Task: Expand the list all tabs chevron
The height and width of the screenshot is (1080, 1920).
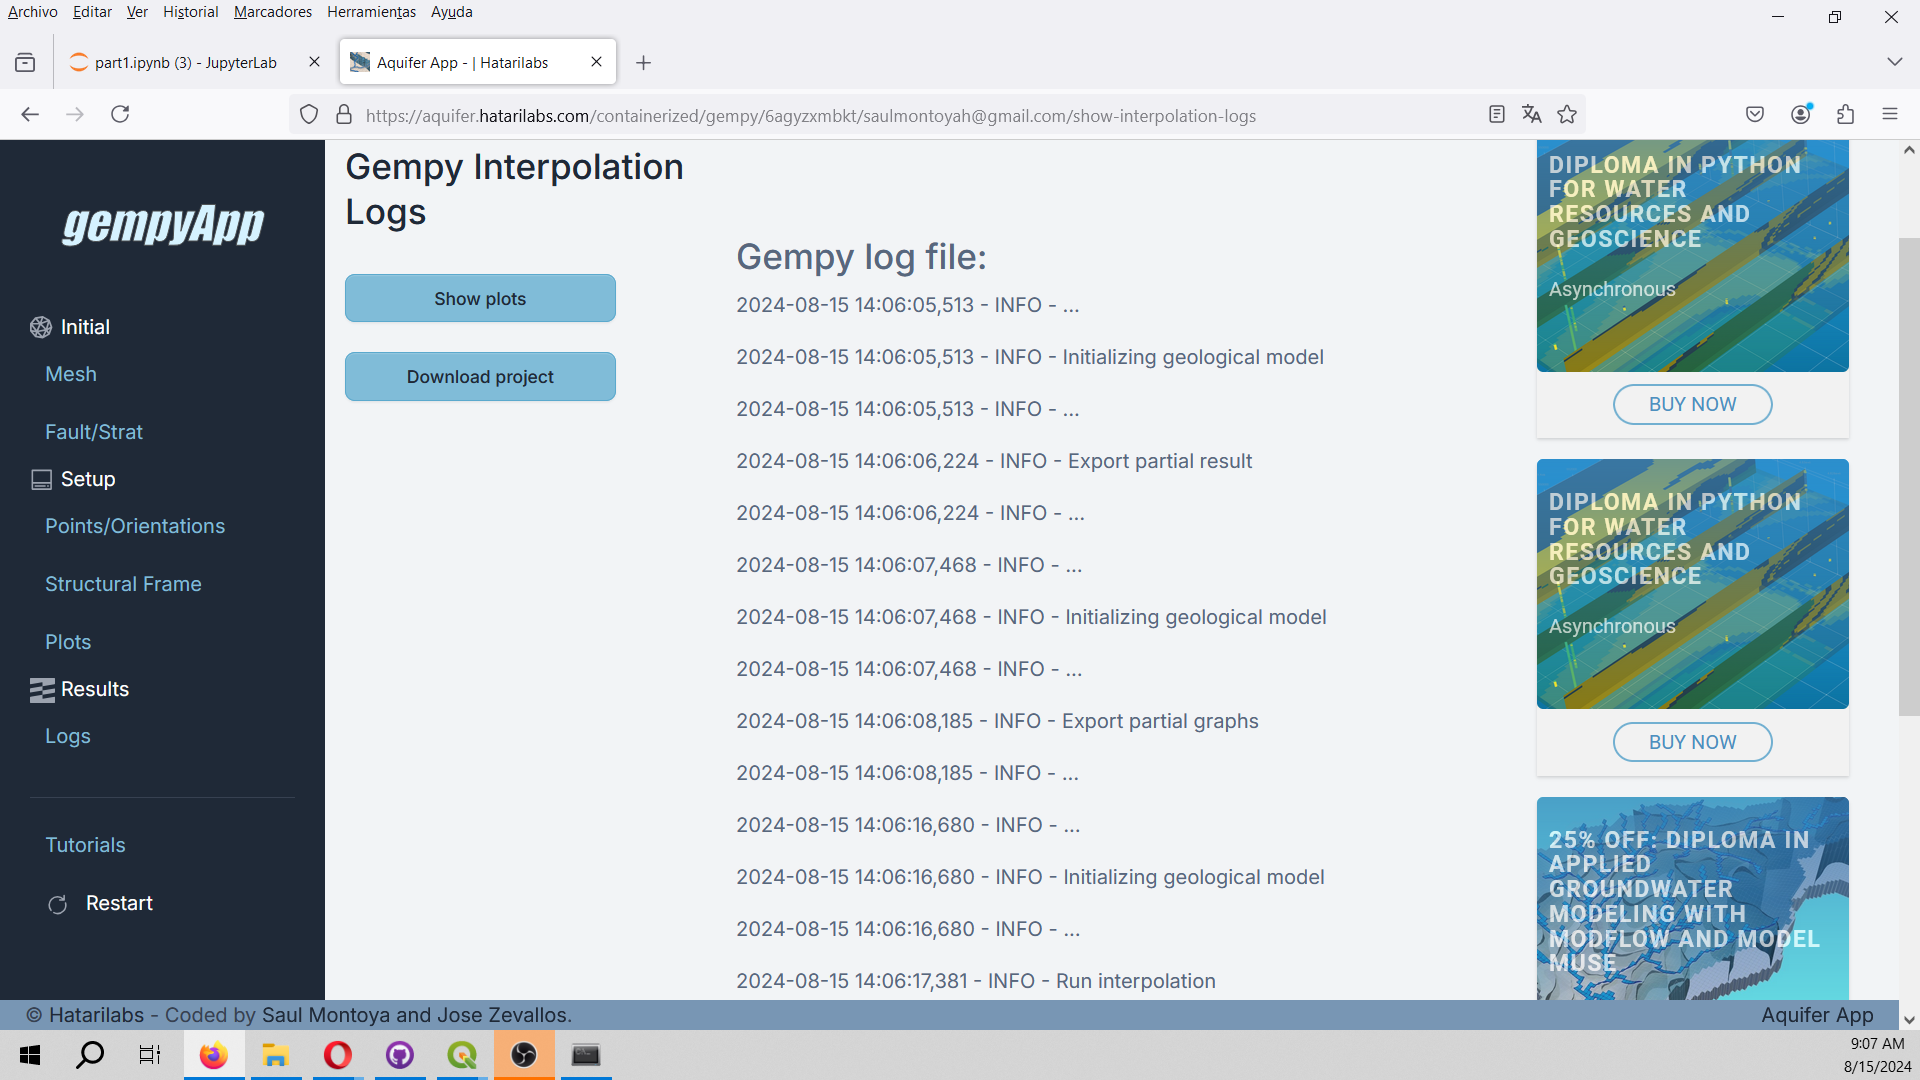Action: pos(1894,62)
